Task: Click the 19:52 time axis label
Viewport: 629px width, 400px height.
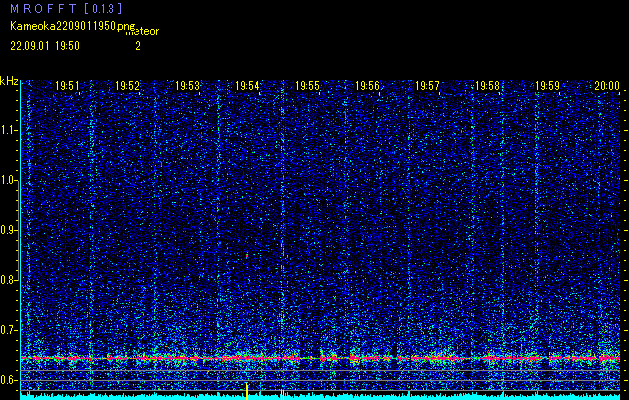Action: 127,85
